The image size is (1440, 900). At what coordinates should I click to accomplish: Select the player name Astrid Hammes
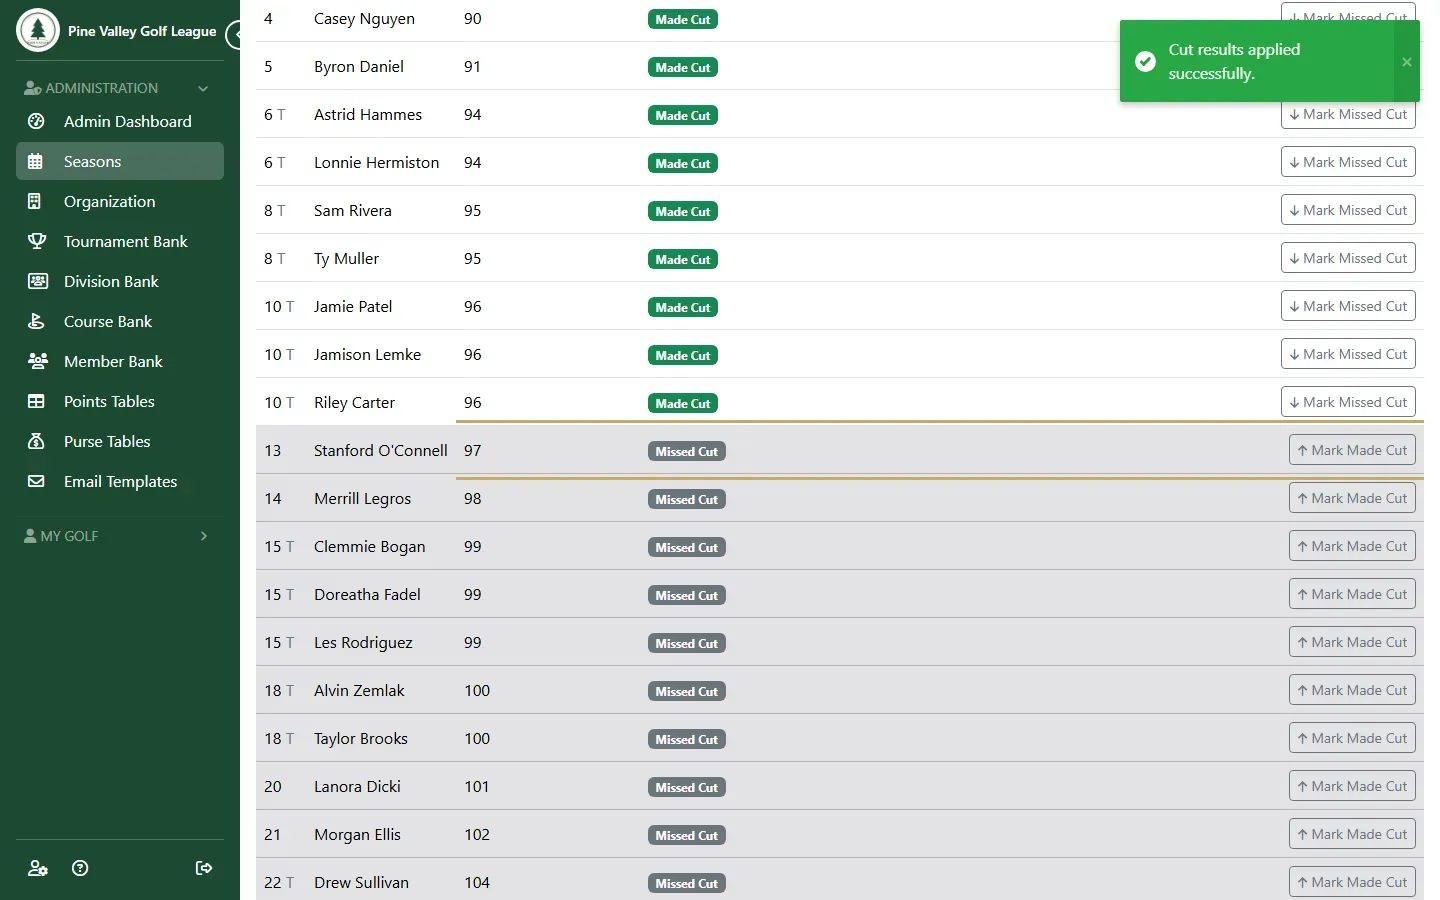coord(368,115)
